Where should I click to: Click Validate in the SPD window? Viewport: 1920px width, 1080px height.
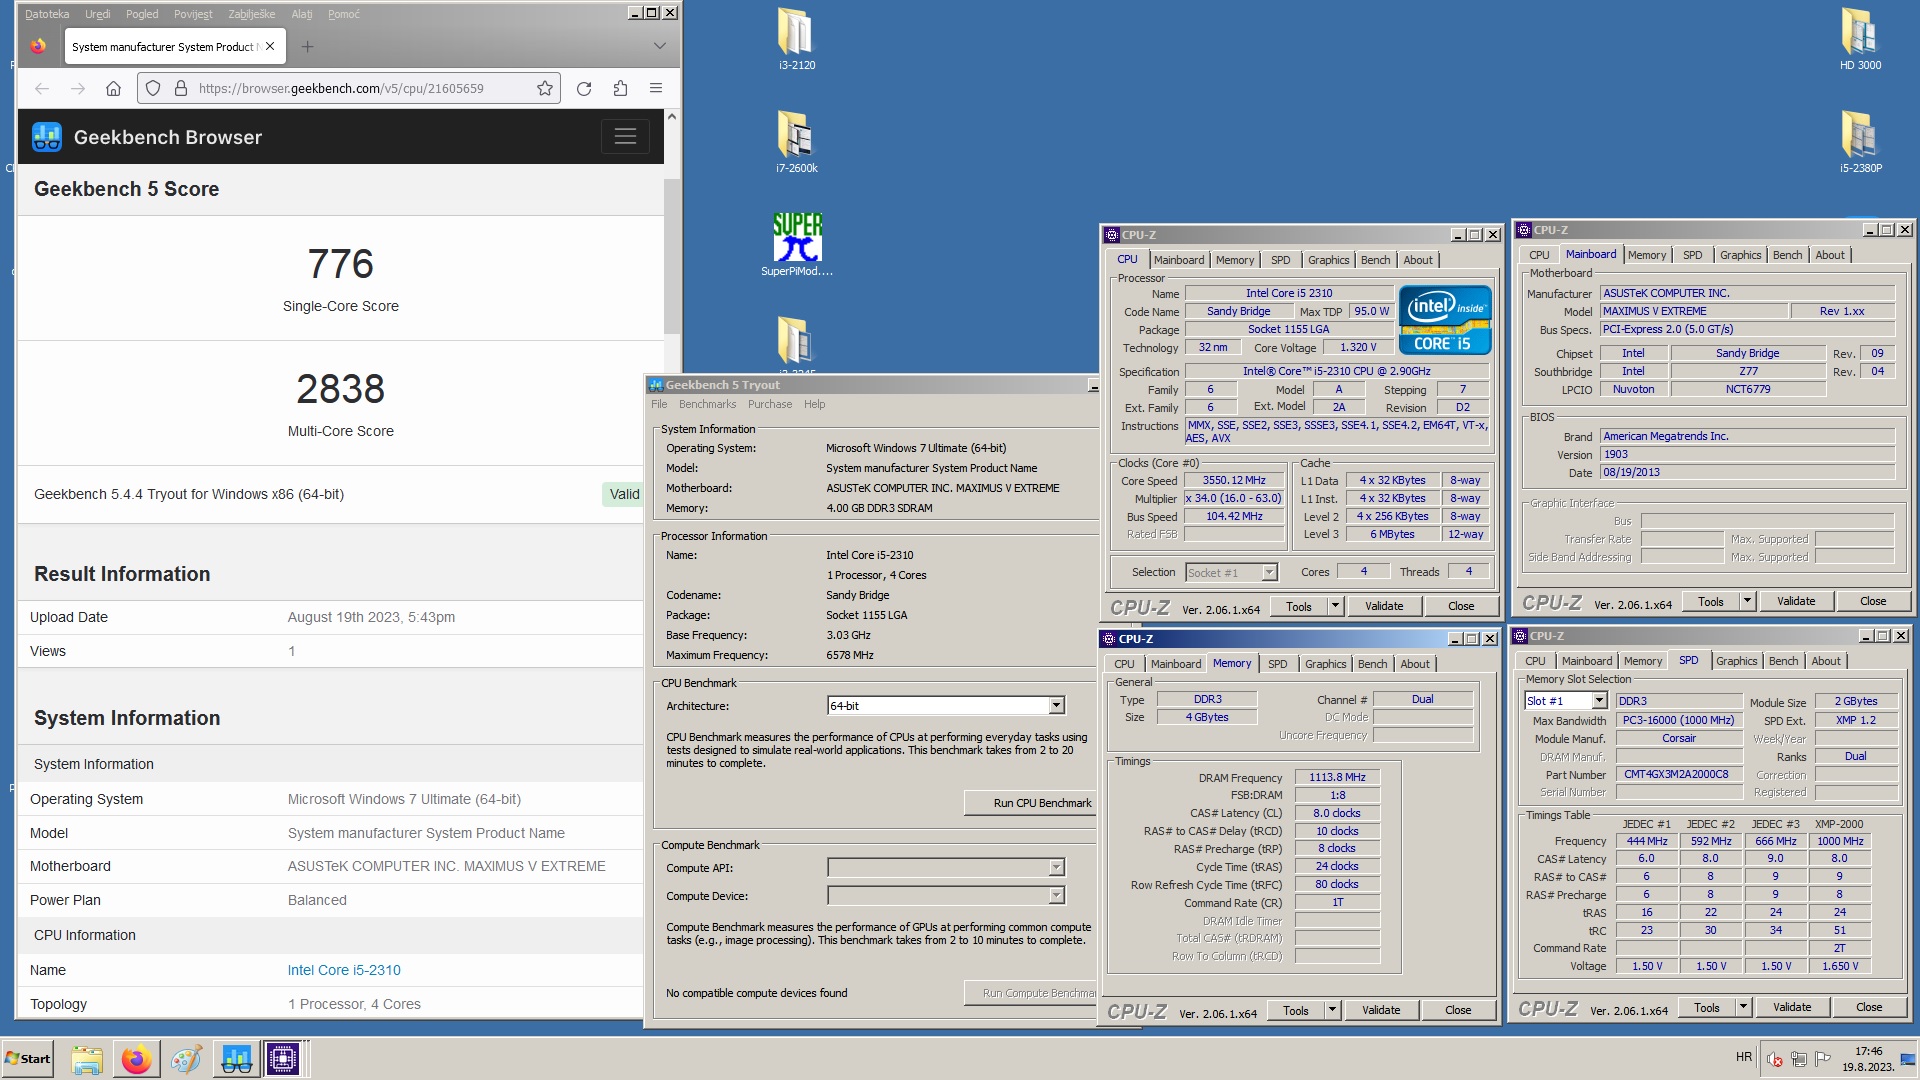tap(1792, 1007)
